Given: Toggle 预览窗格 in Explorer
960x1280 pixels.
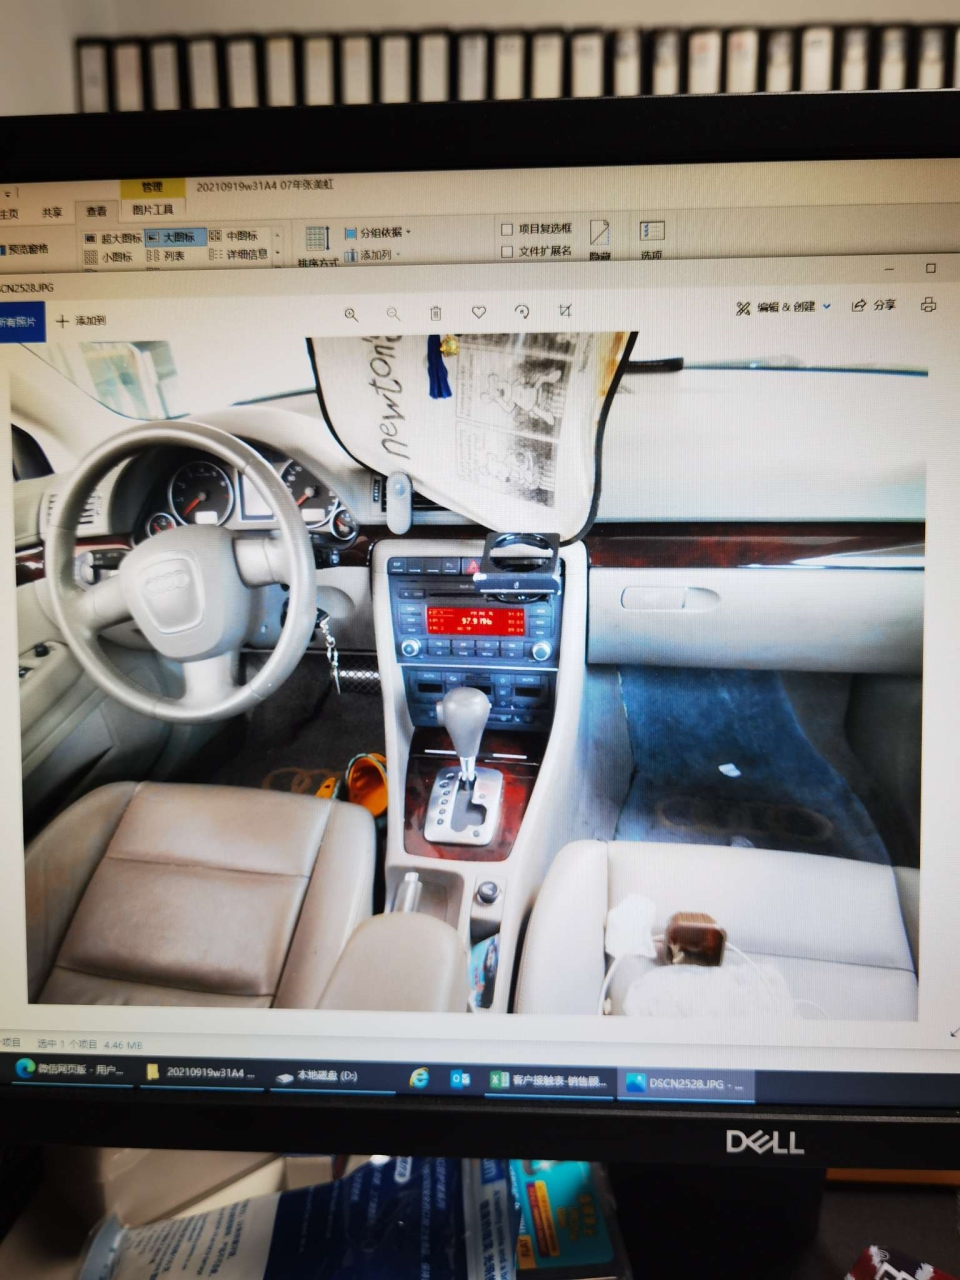Looking at the screenshot, I should 23,249.
